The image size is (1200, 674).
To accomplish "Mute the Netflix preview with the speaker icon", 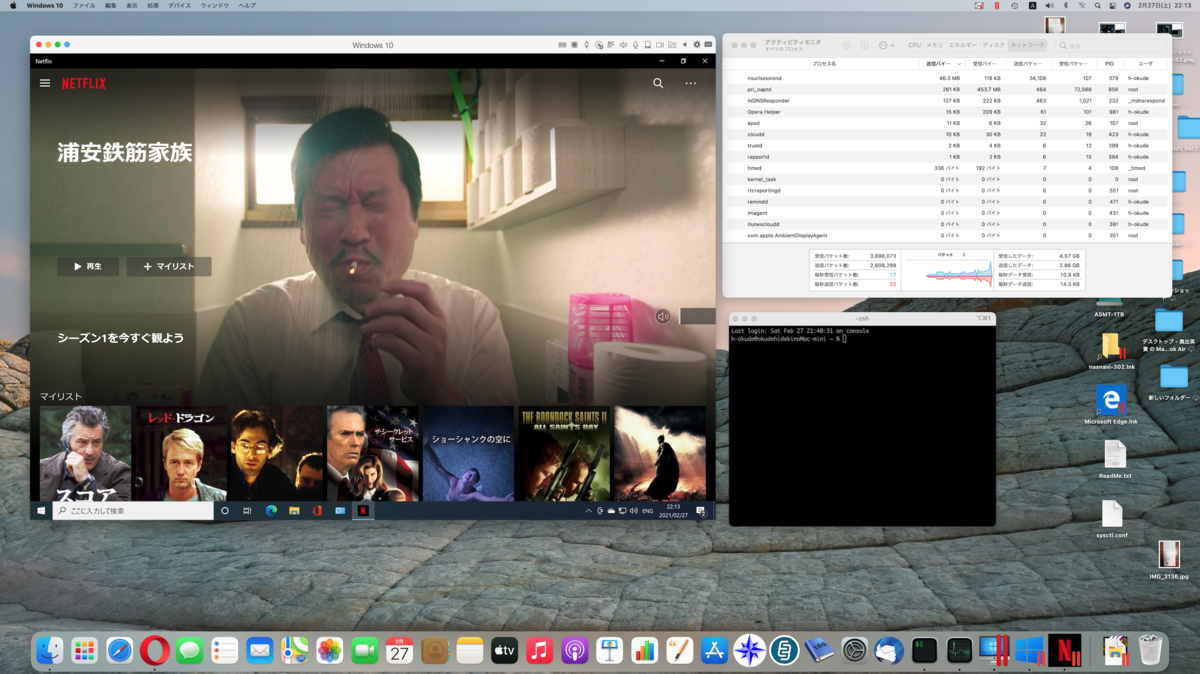I will (x=662, y=316).
